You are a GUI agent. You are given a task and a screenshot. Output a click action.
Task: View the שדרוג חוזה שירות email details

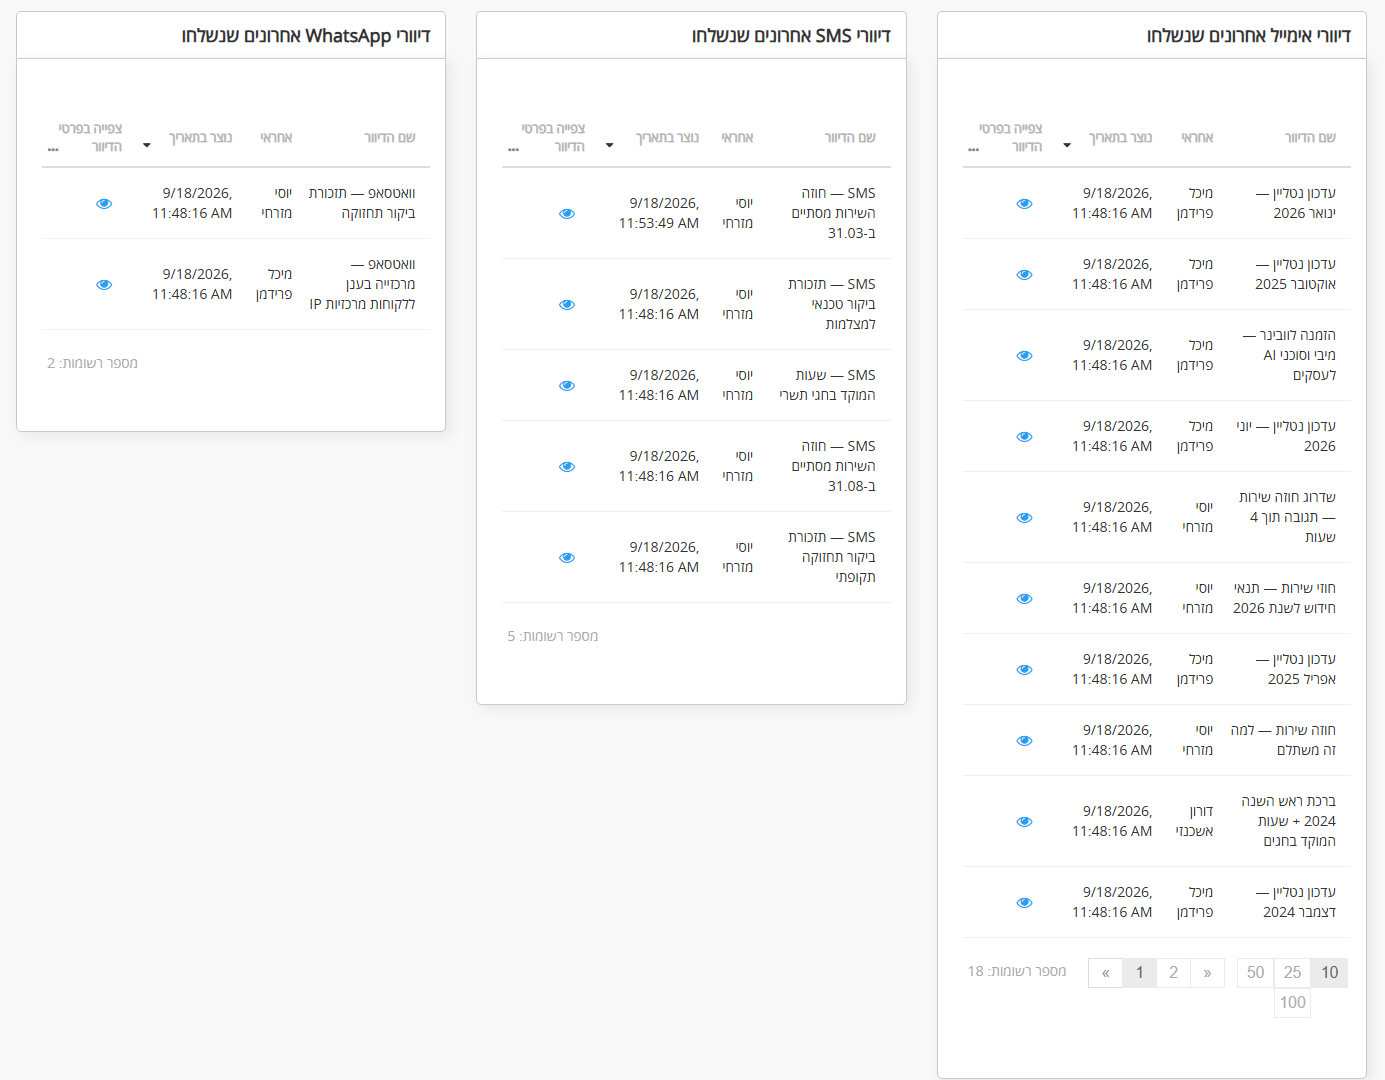pos(1024,518)
